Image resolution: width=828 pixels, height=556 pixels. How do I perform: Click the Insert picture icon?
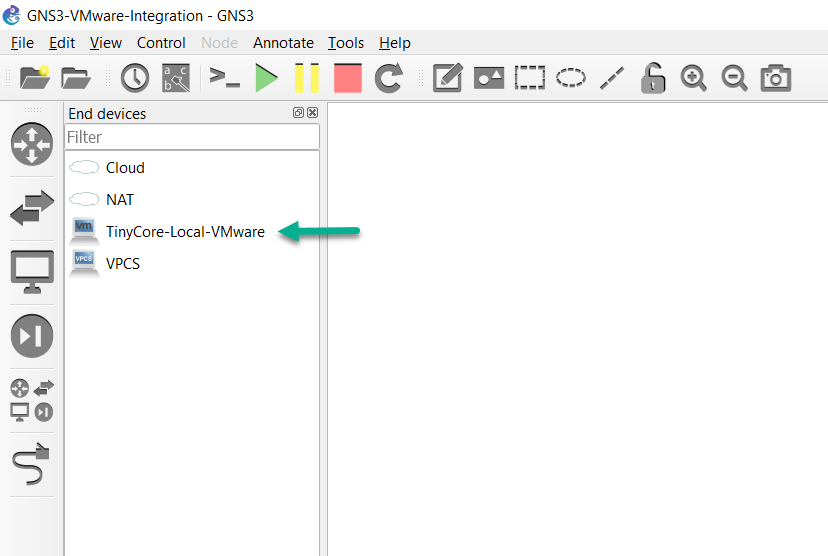pos(489,78)
